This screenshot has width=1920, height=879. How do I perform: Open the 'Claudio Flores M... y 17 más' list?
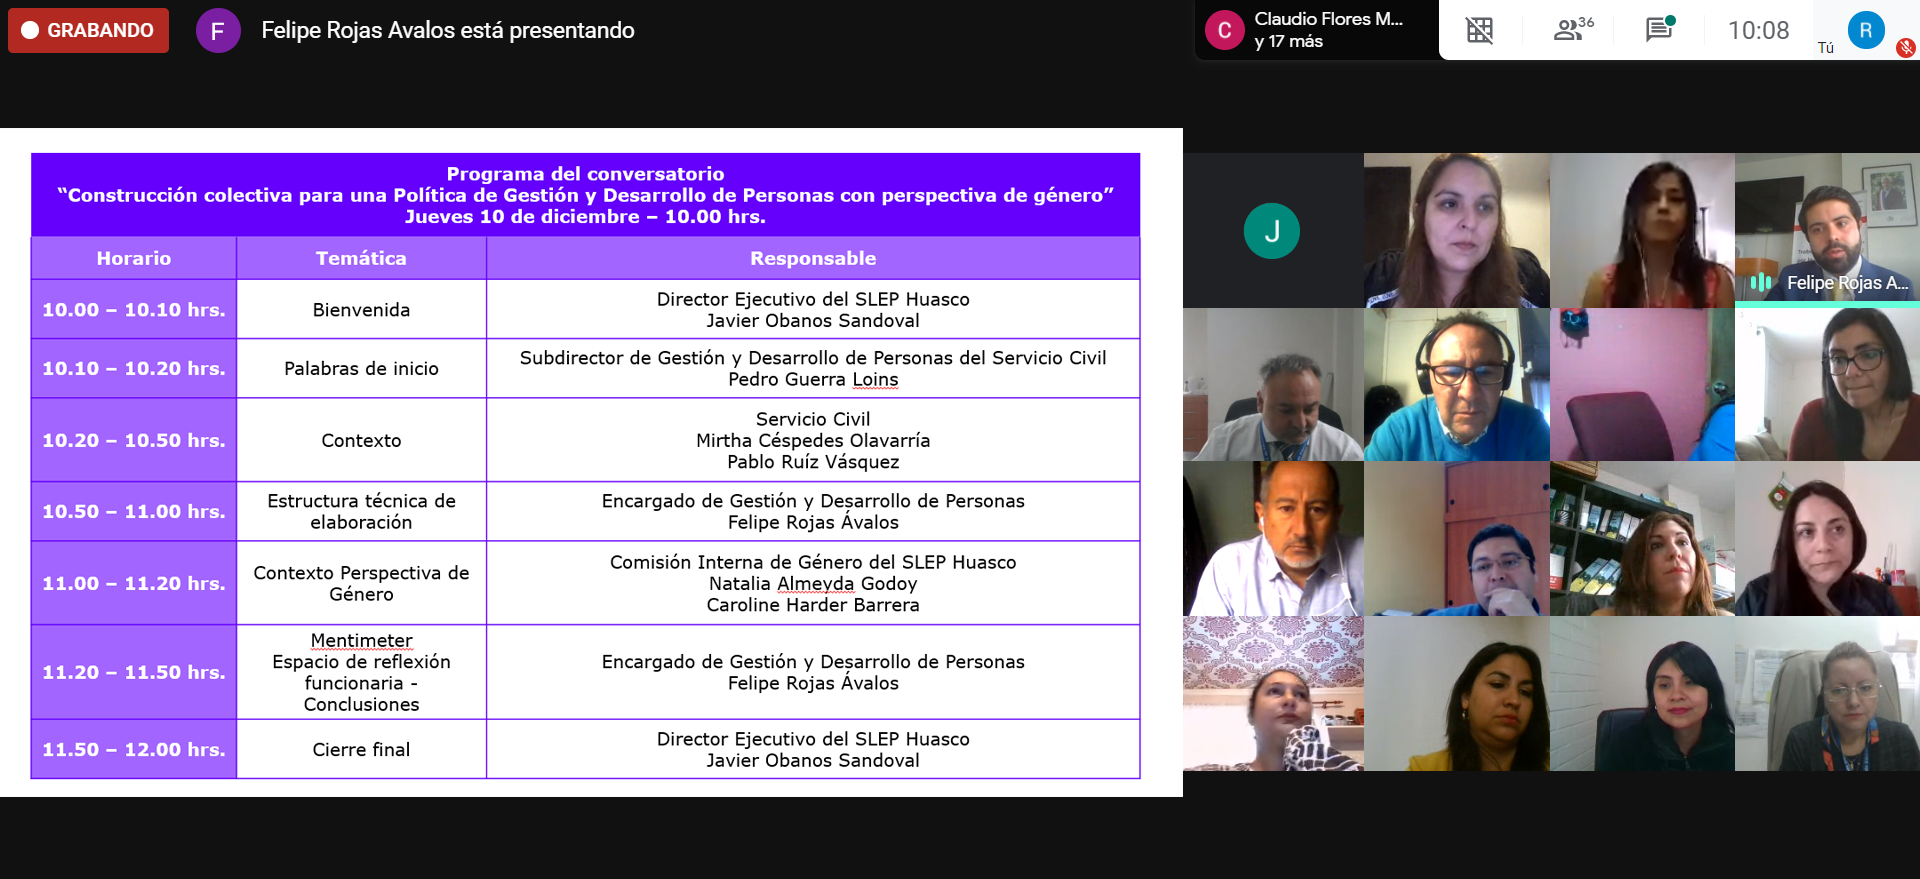(1327, 30)
